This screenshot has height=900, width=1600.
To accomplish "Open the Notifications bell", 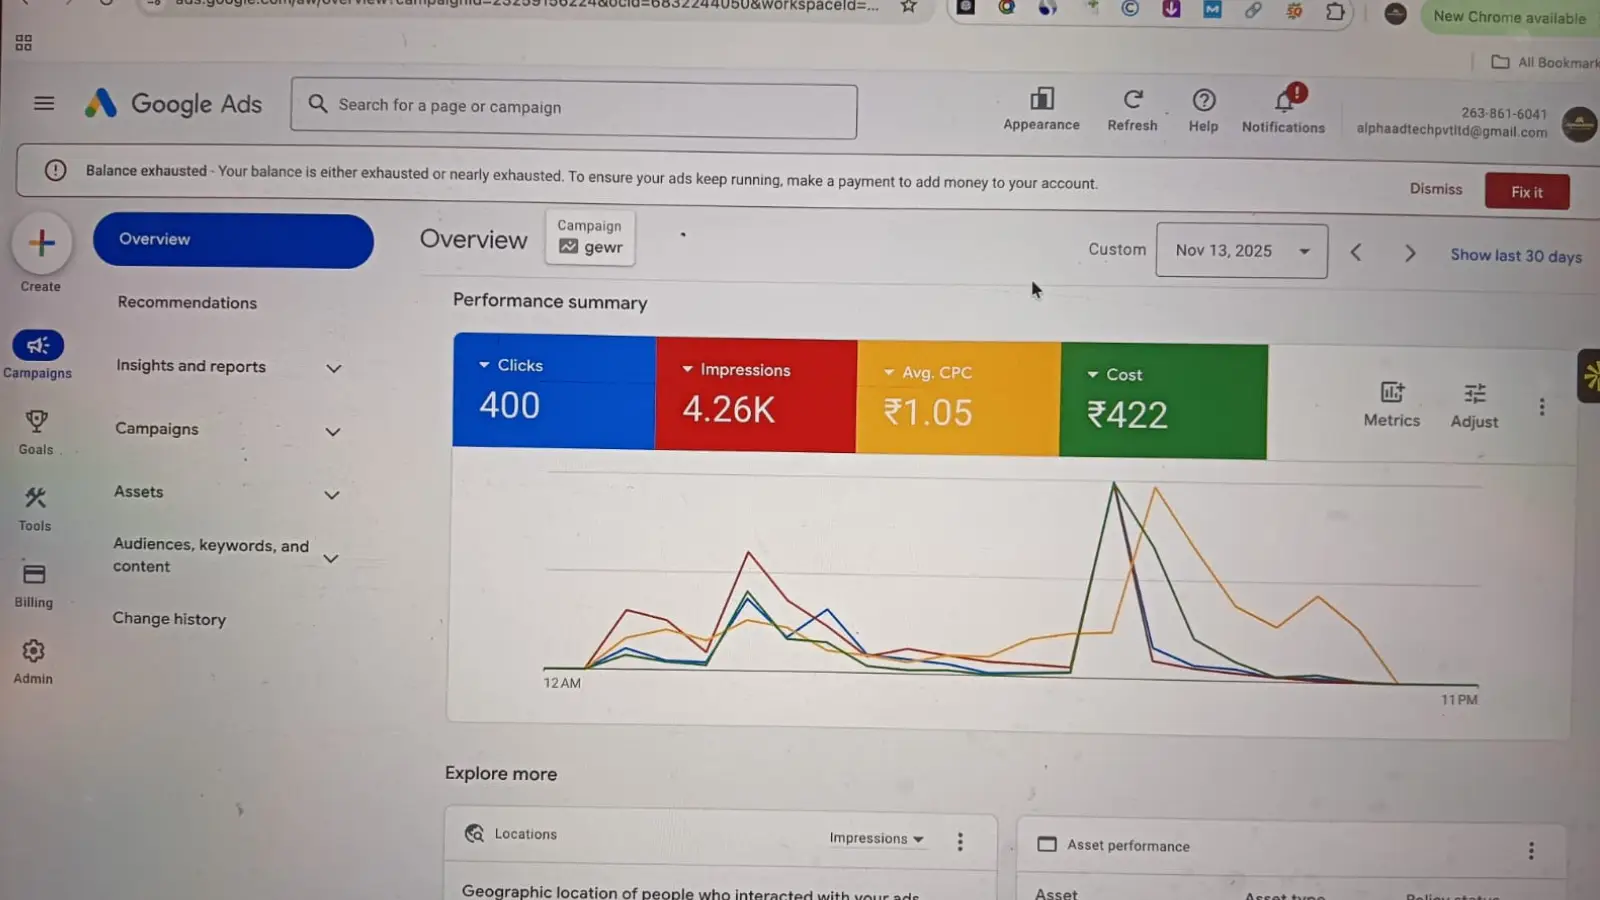I will [x=1284, y=101].
